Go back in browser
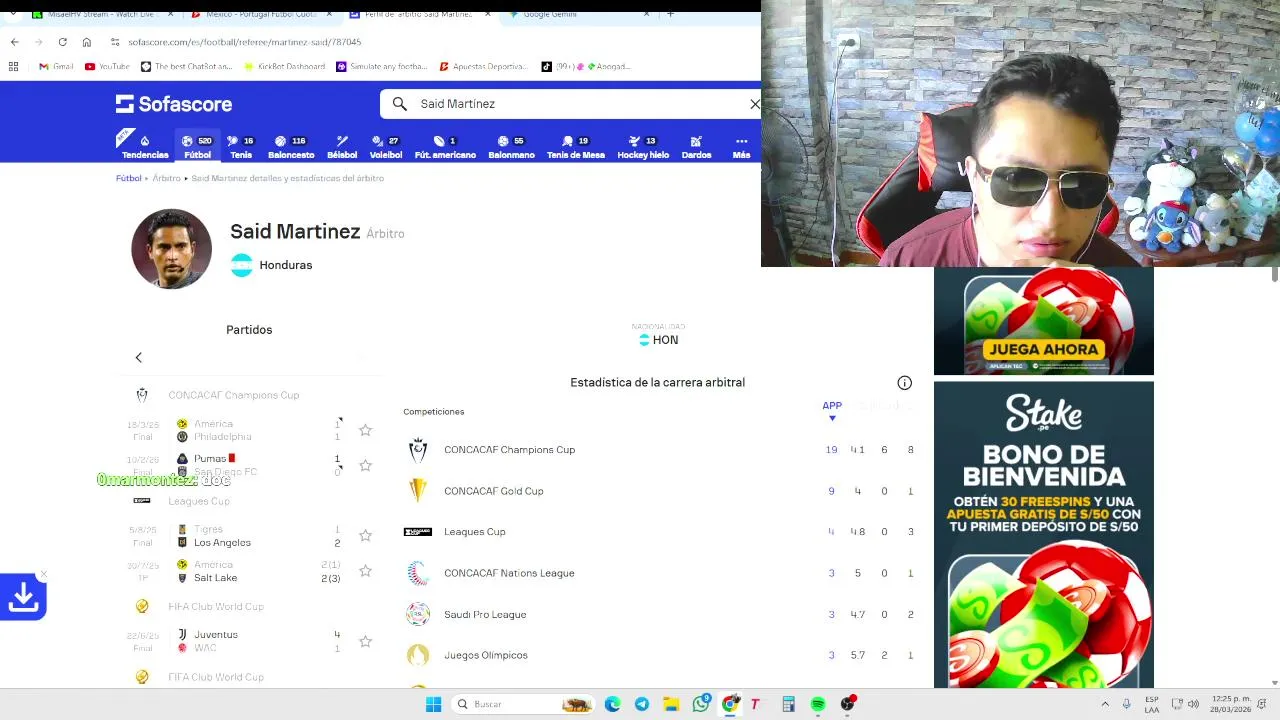 (x=14, y=42)
